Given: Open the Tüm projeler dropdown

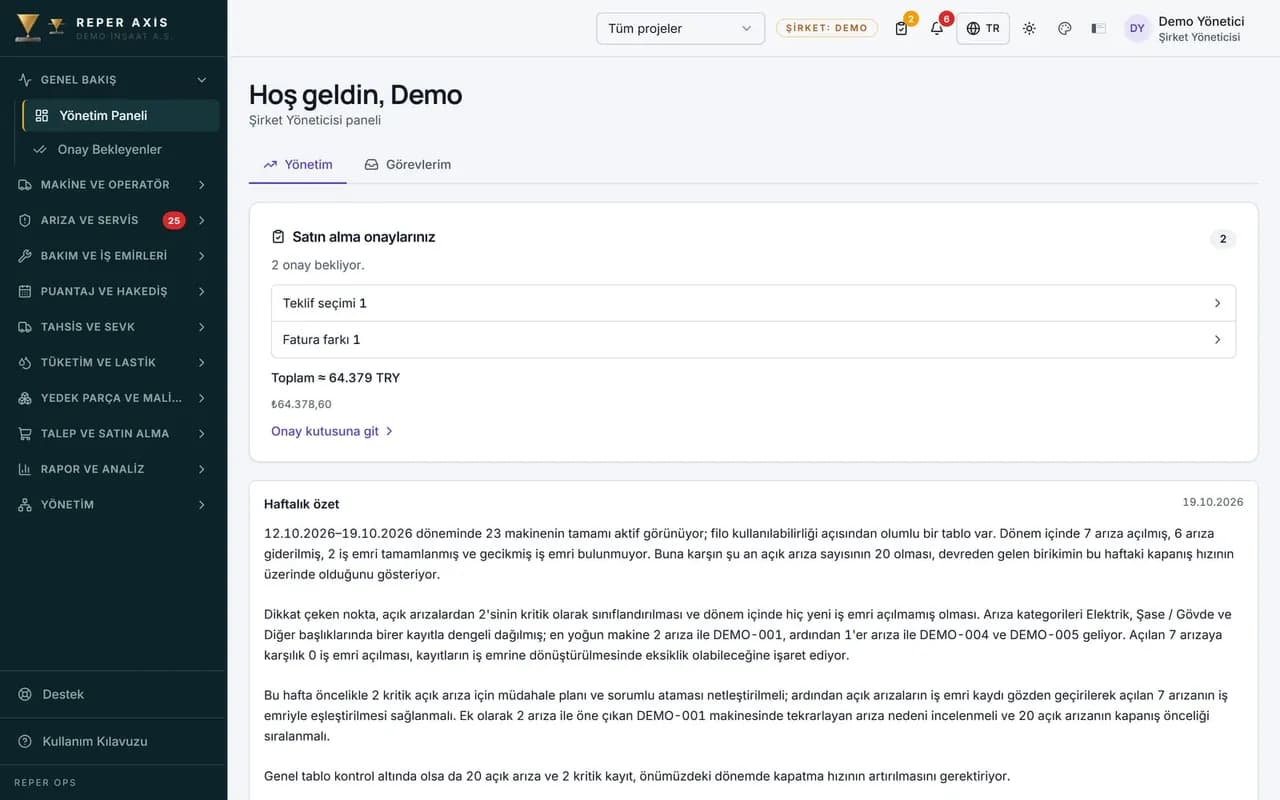Looking at the screenshot, I should pyautogui.click(x=680, y=28).
